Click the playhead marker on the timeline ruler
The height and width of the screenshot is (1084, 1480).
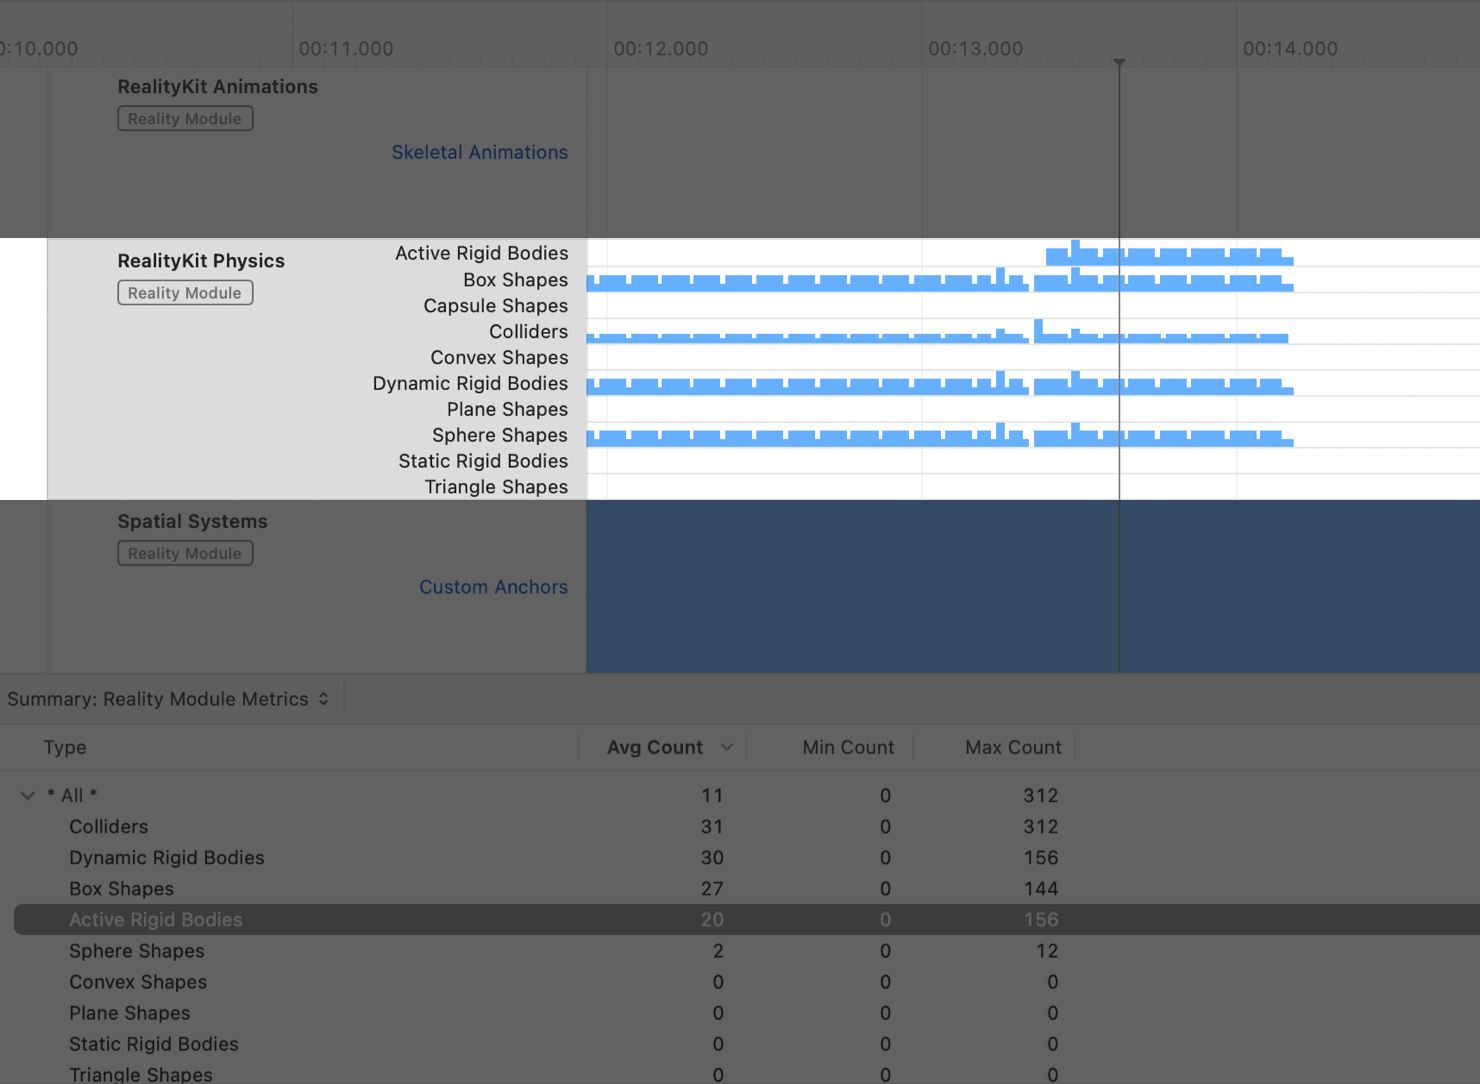1119,61
